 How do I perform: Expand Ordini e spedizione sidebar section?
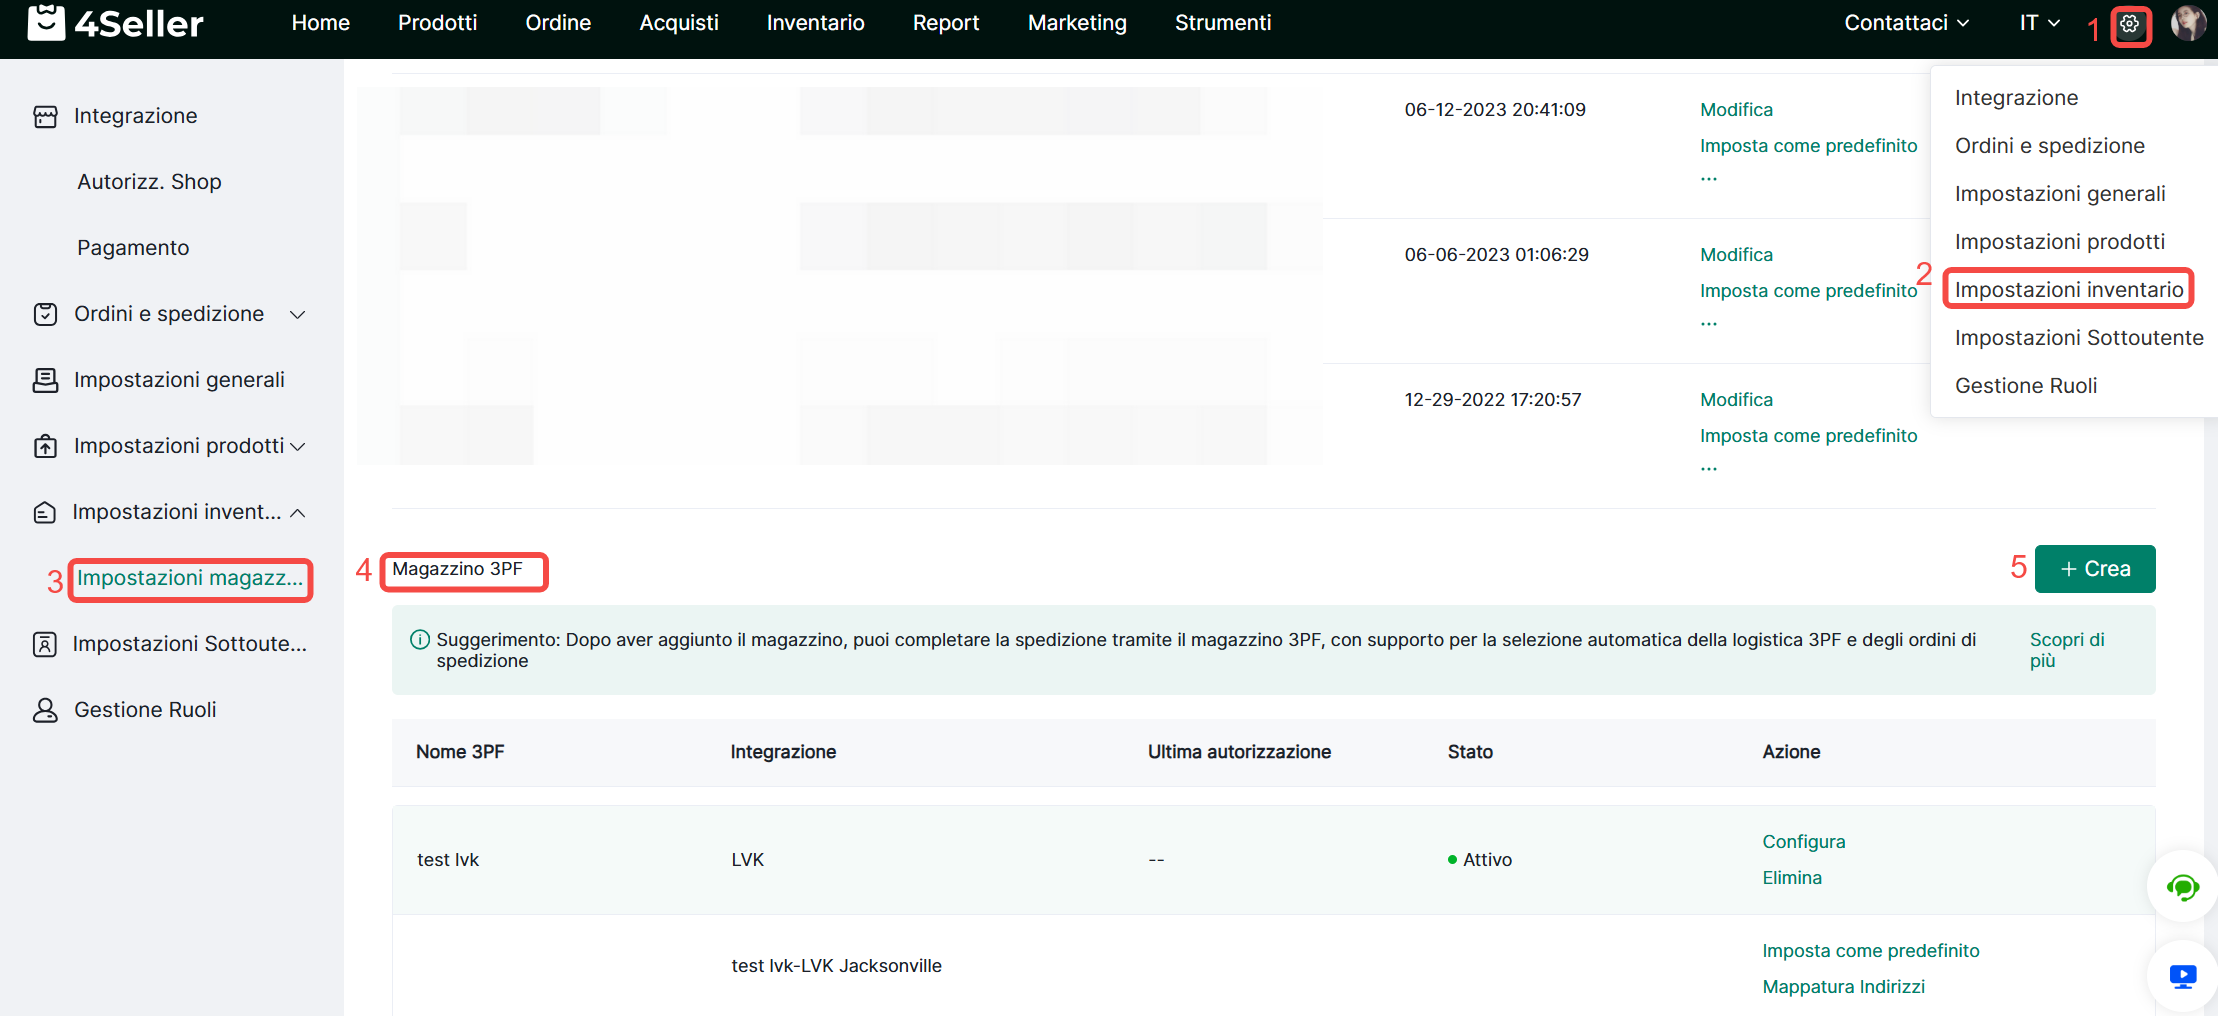click(x=297, y=315)
